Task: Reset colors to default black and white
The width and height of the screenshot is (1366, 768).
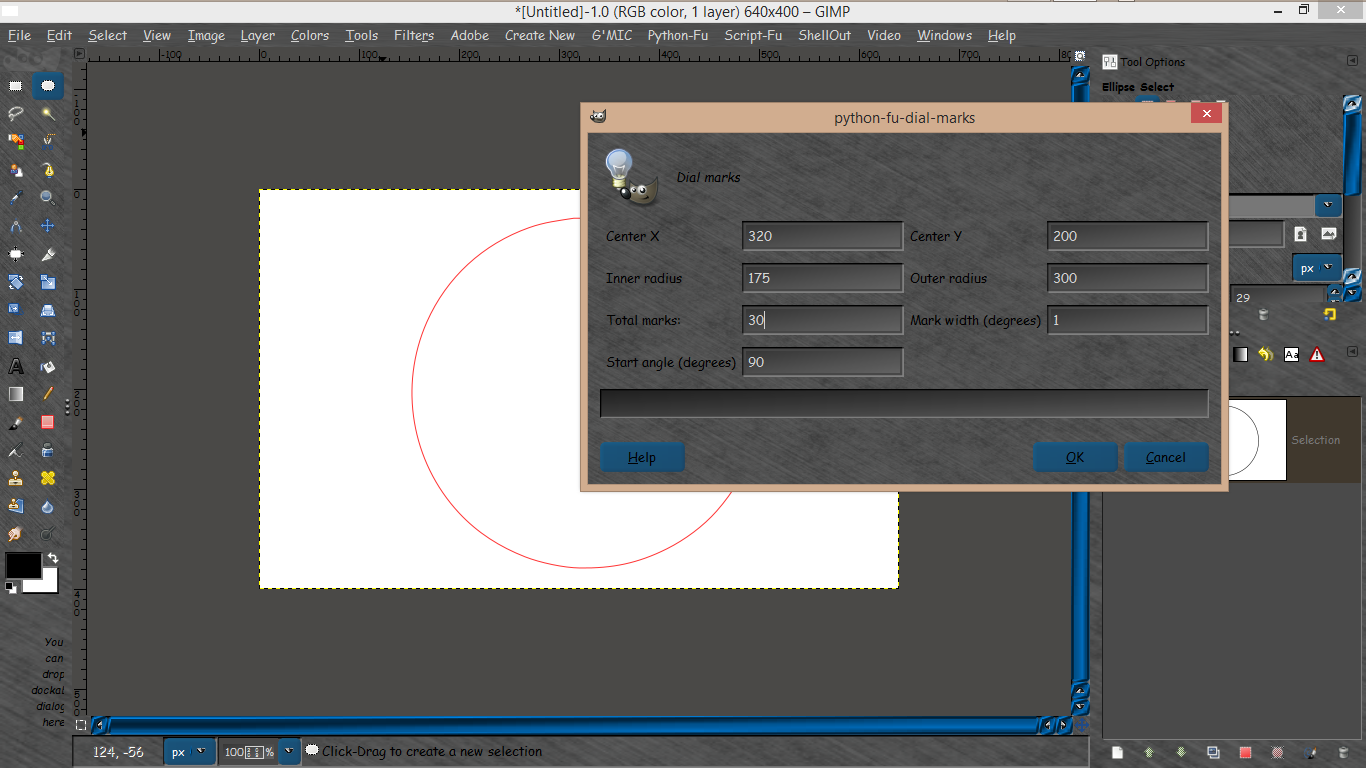Action: point(10,587)
